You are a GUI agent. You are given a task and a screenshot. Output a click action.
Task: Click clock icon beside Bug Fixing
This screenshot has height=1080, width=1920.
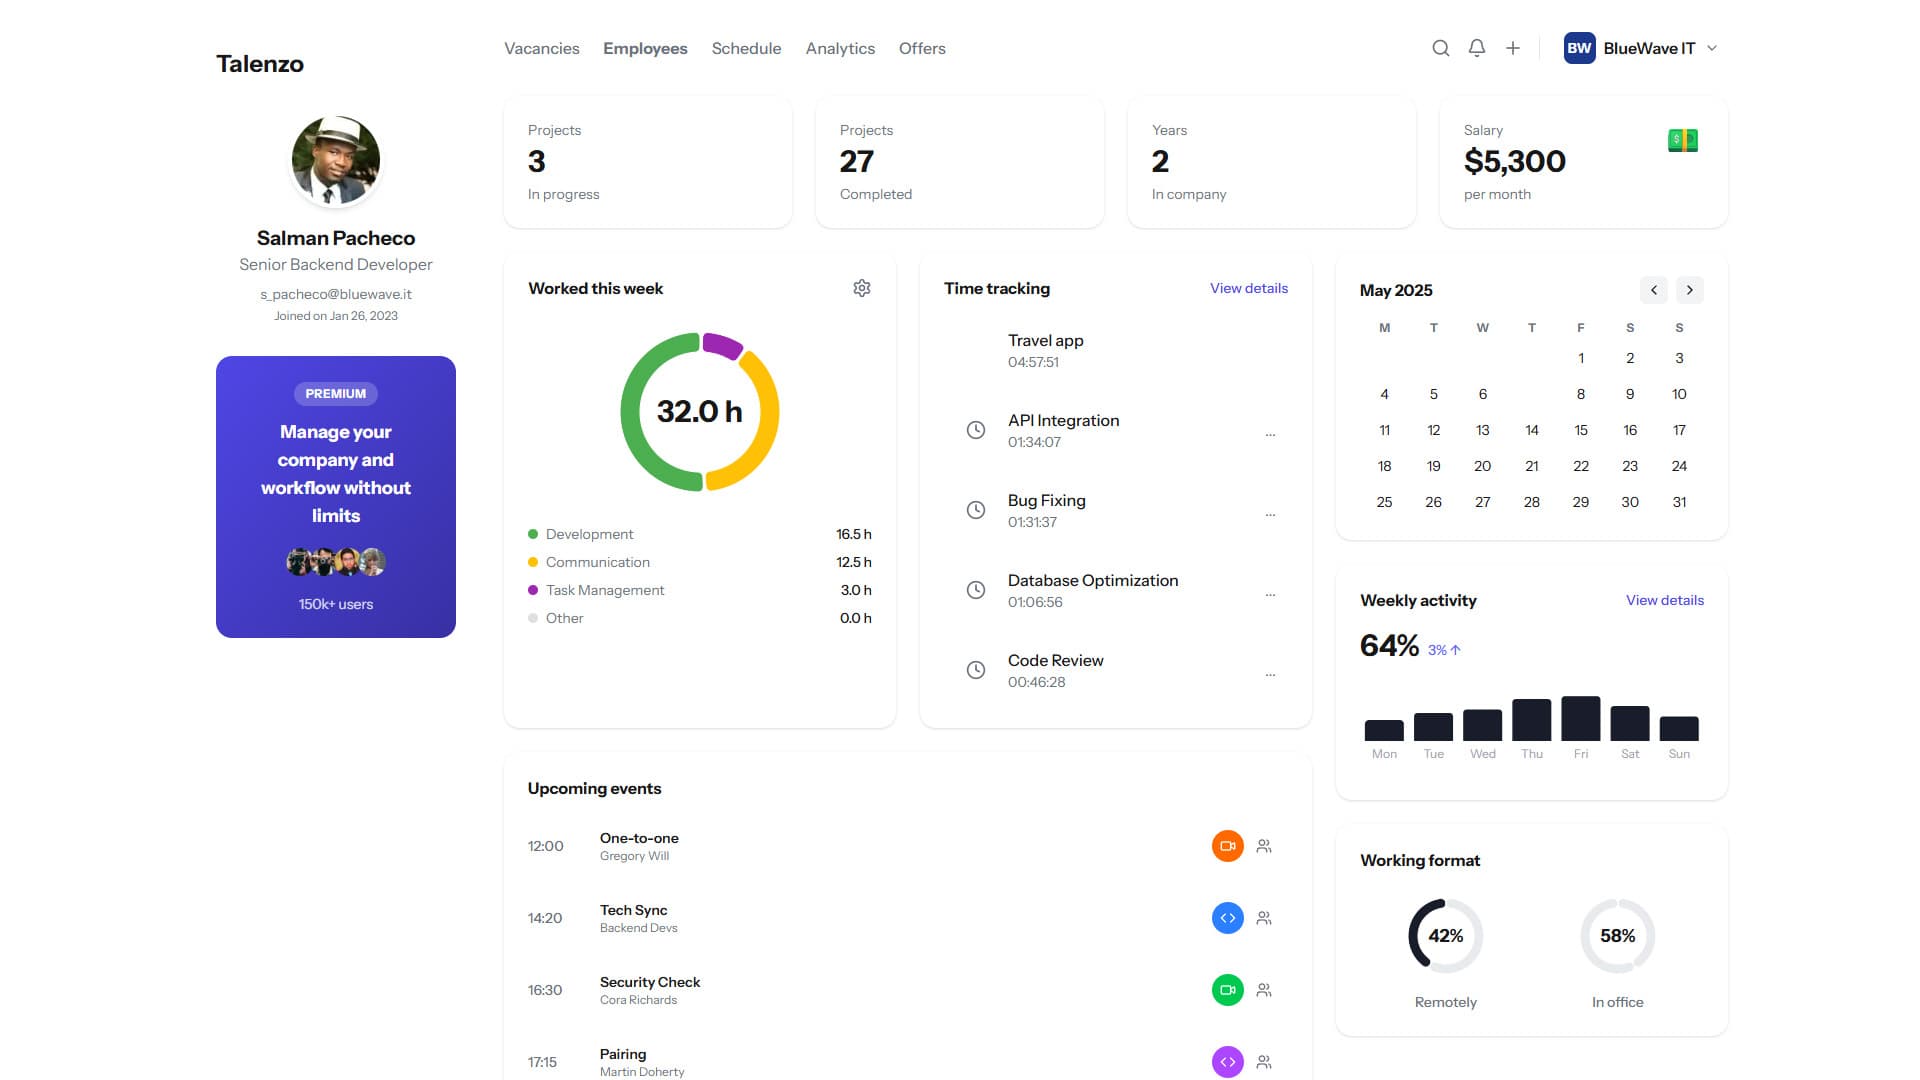point(975,510)
